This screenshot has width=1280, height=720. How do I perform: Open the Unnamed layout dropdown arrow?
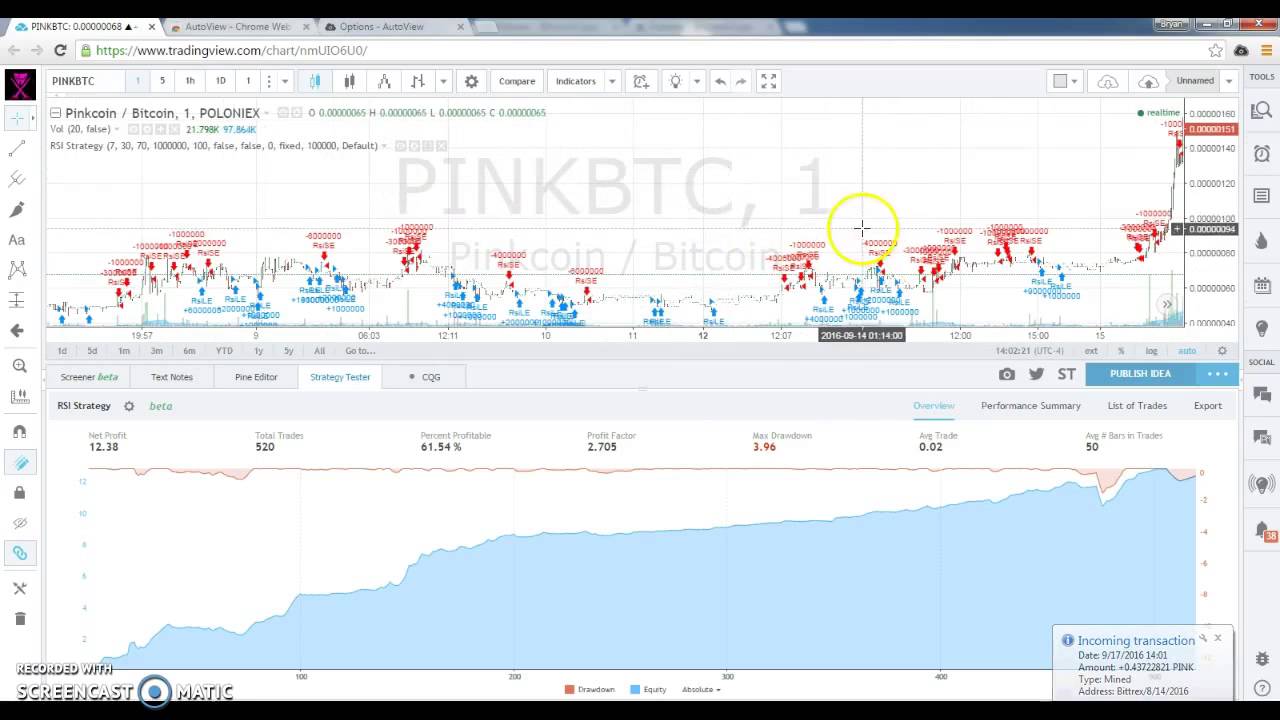(1229, 81)
